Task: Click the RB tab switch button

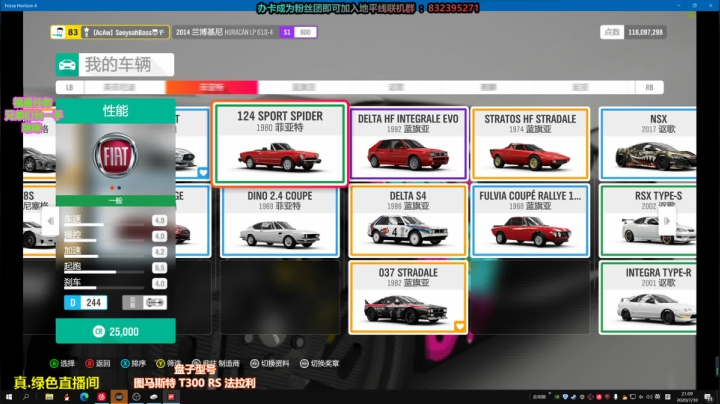Action: pos(649,87)
